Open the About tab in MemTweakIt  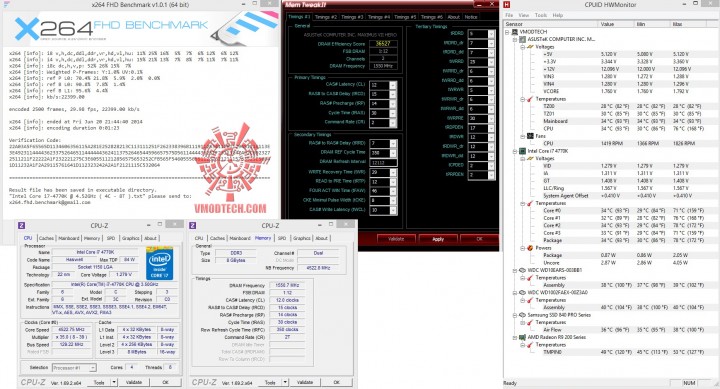454,17
